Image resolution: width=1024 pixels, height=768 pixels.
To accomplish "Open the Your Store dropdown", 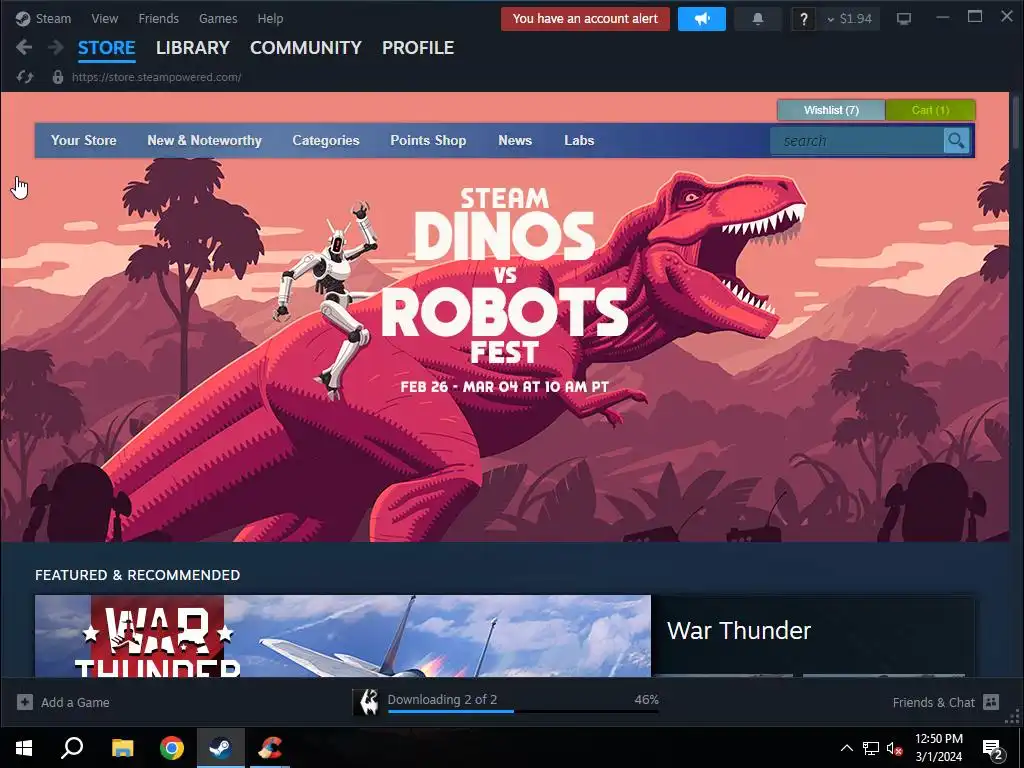I will [x=84, y=140].
